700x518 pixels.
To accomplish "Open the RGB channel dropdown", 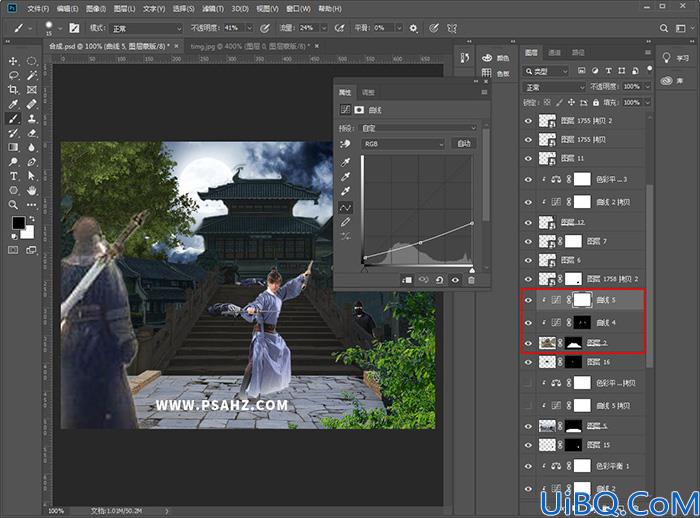I will pyautogui.click(x=403, y=144).
